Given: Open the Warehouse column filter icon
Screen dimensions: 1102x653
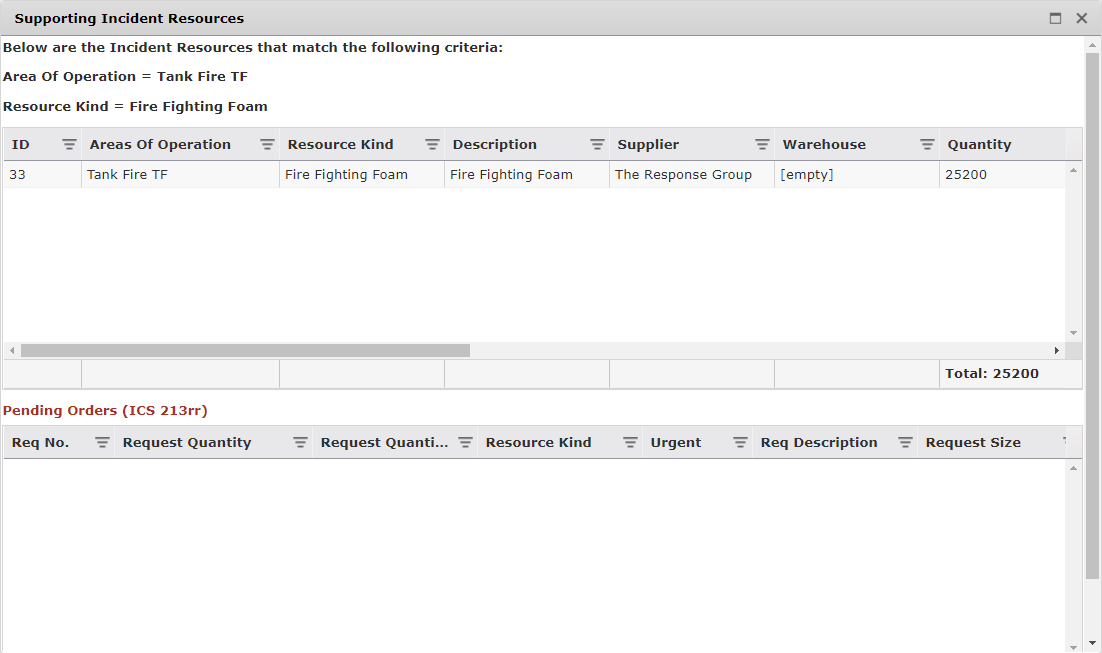Looking at the screenshot, I should coord(927,144).
